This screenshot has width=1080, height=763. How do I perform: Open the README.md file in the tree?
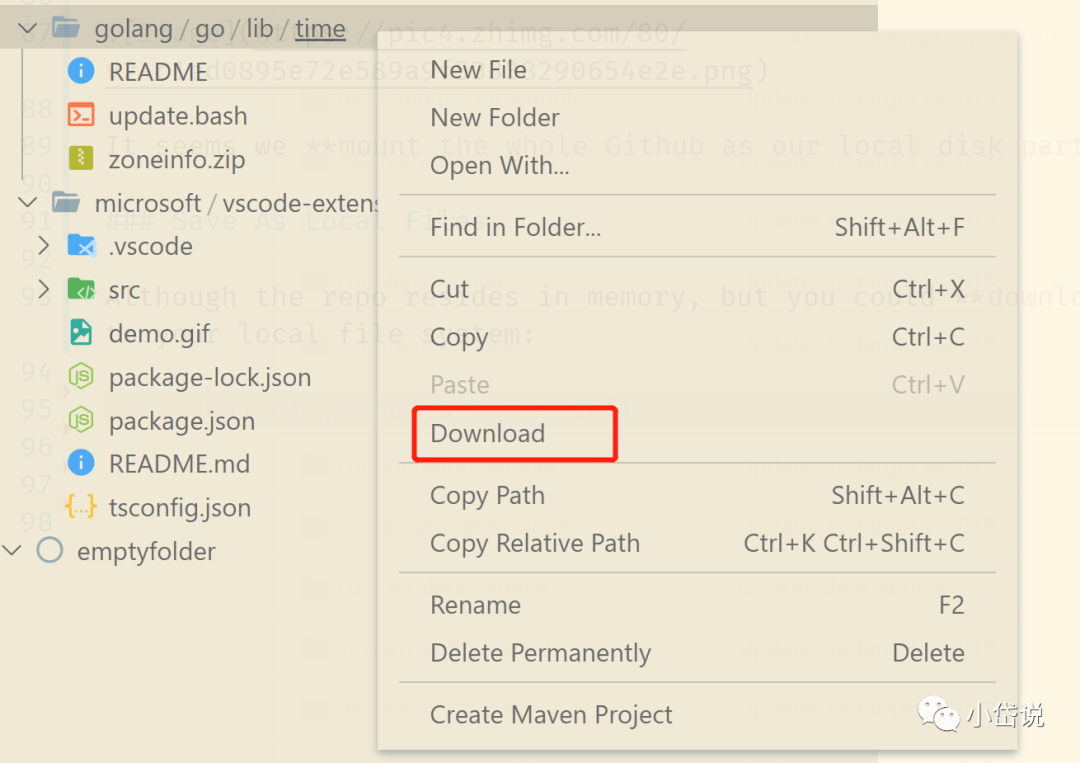(179, 463)
